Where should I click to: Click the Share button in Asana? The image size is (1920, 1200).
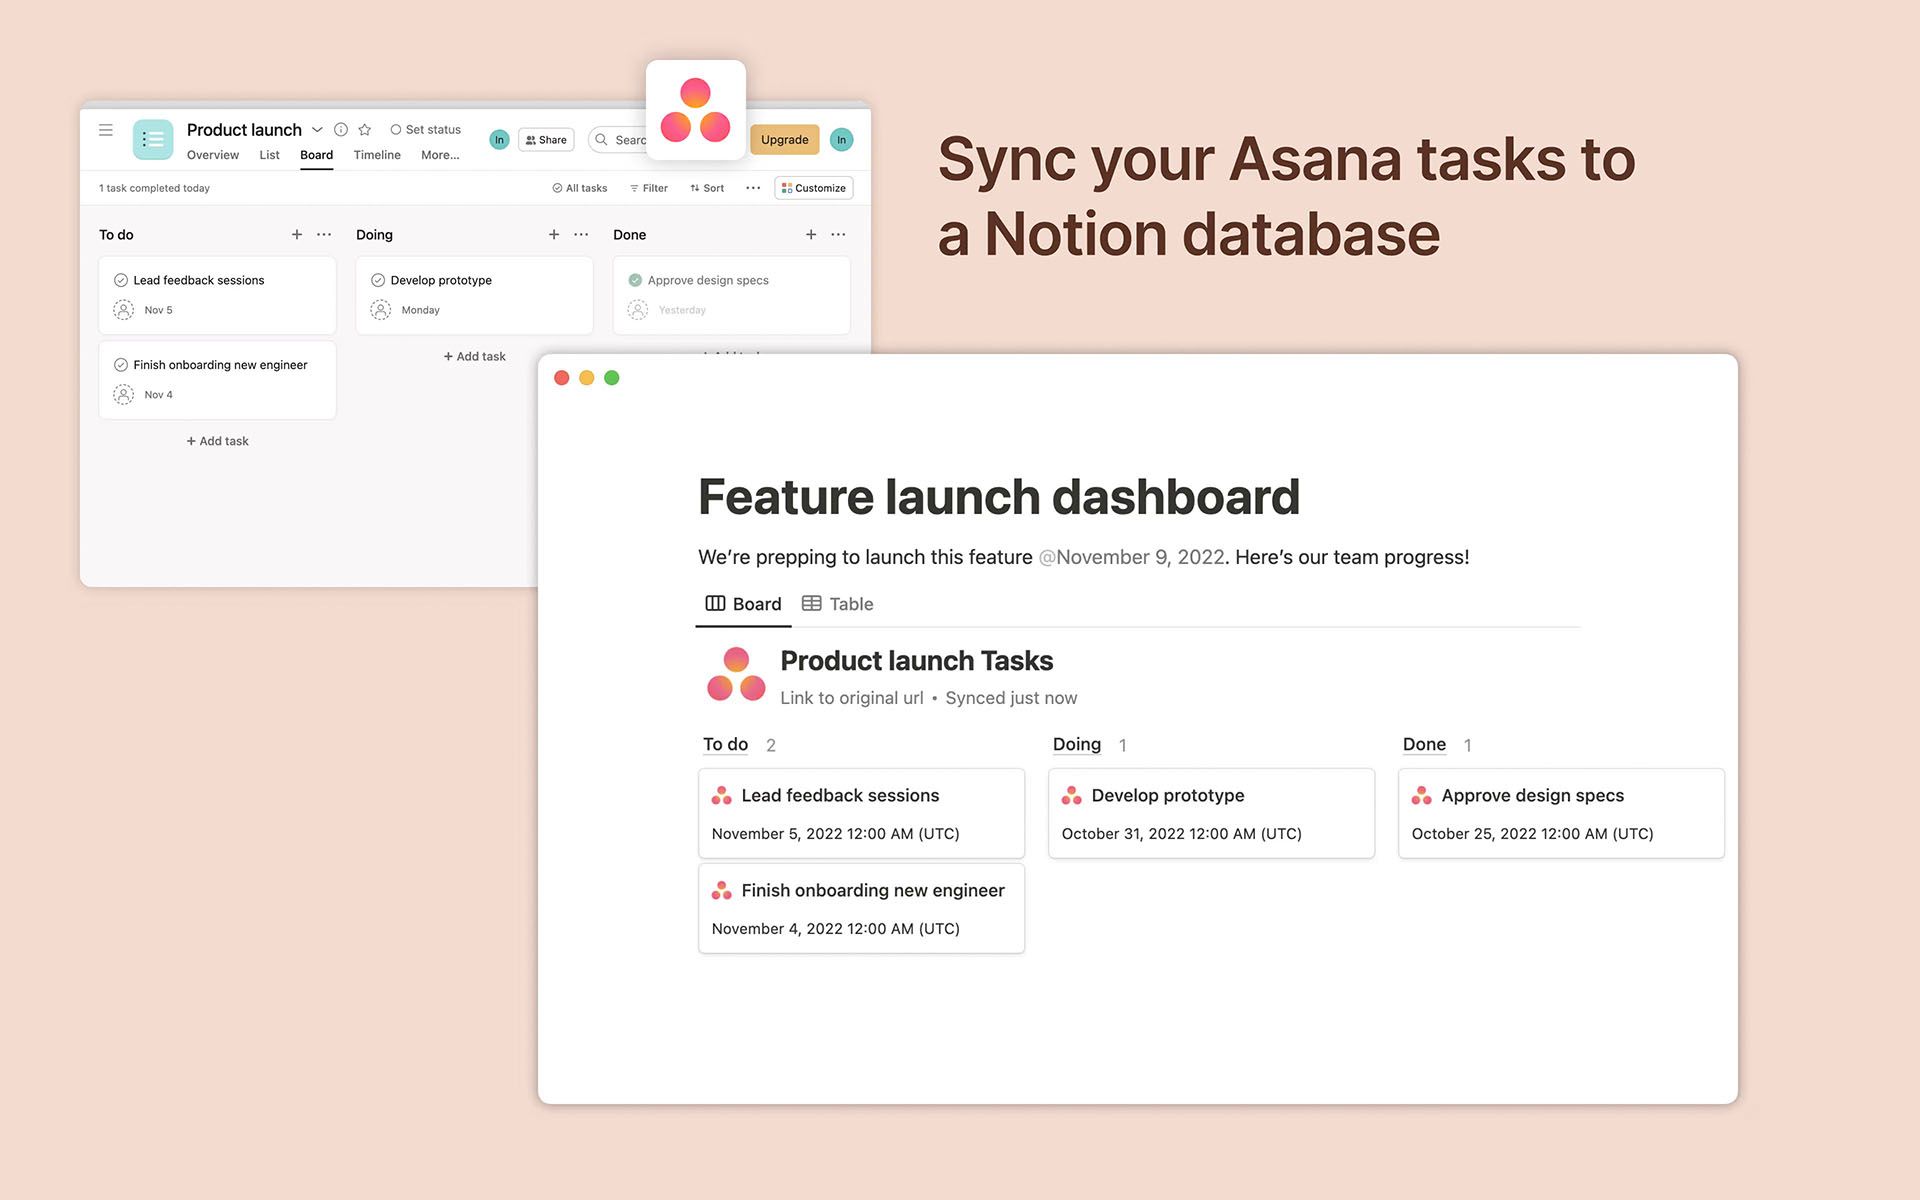546,140
